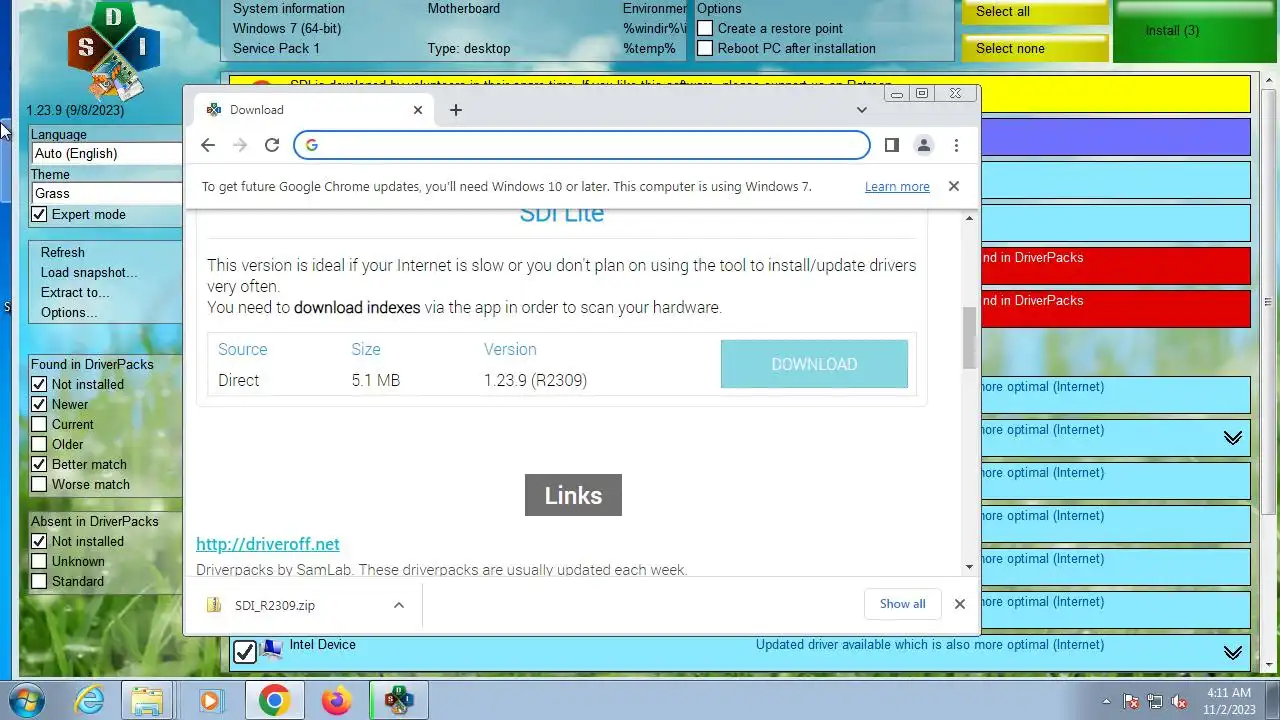The width and height of the screenshot is (1280, 720).
Task: Enable the Standard filter checkbox
Action: click(39, 581)
